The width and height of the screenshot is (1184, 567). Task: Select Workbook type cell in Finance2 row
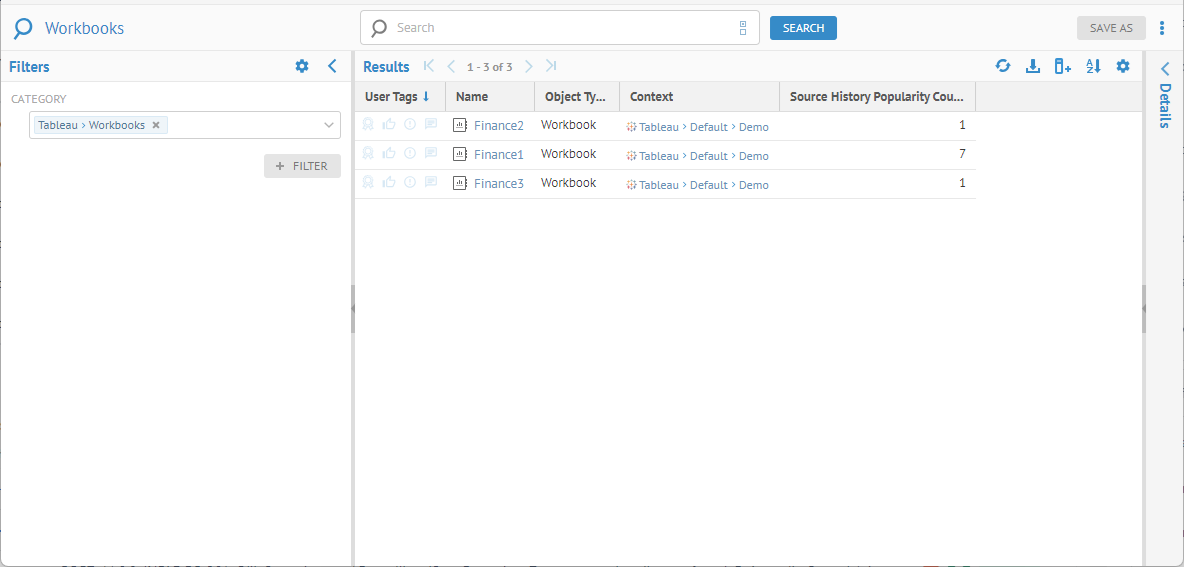[569, 125]
